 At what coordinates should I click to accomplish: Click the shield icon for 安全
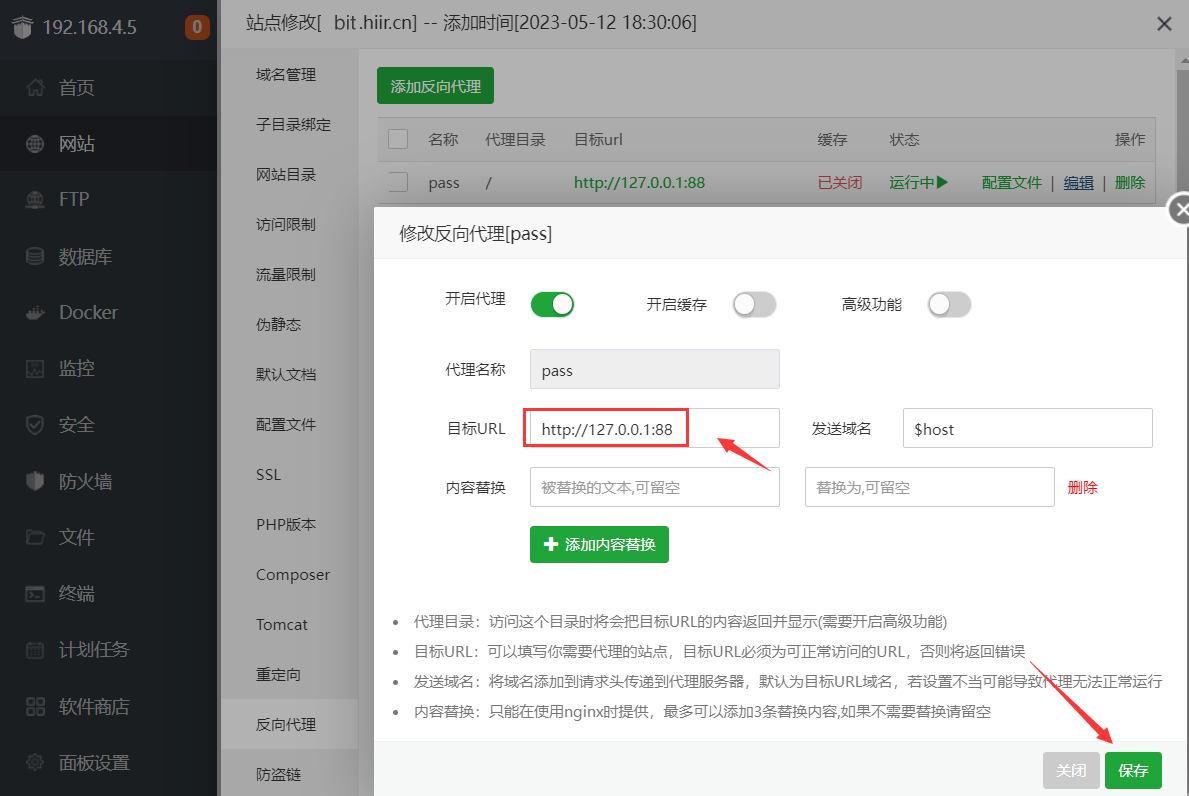(x=35, y=425)
